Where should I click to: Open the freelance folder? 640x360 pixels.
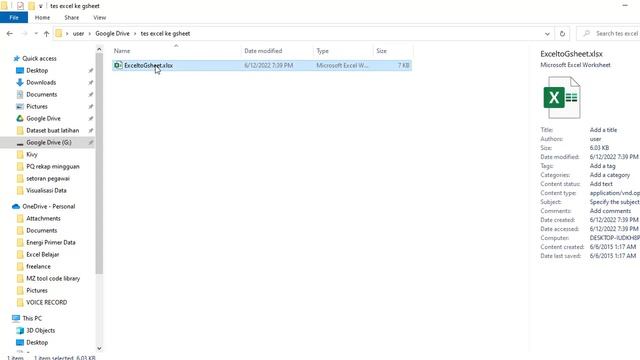coord(38,267)
